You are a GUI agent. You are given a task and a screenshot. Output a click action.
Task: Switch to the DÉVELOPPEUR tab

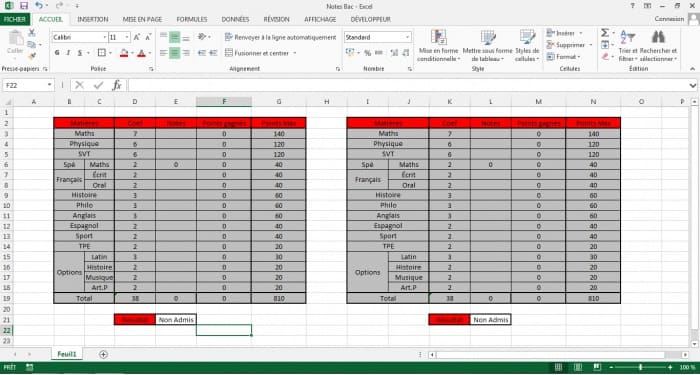[x=371, y=19]
